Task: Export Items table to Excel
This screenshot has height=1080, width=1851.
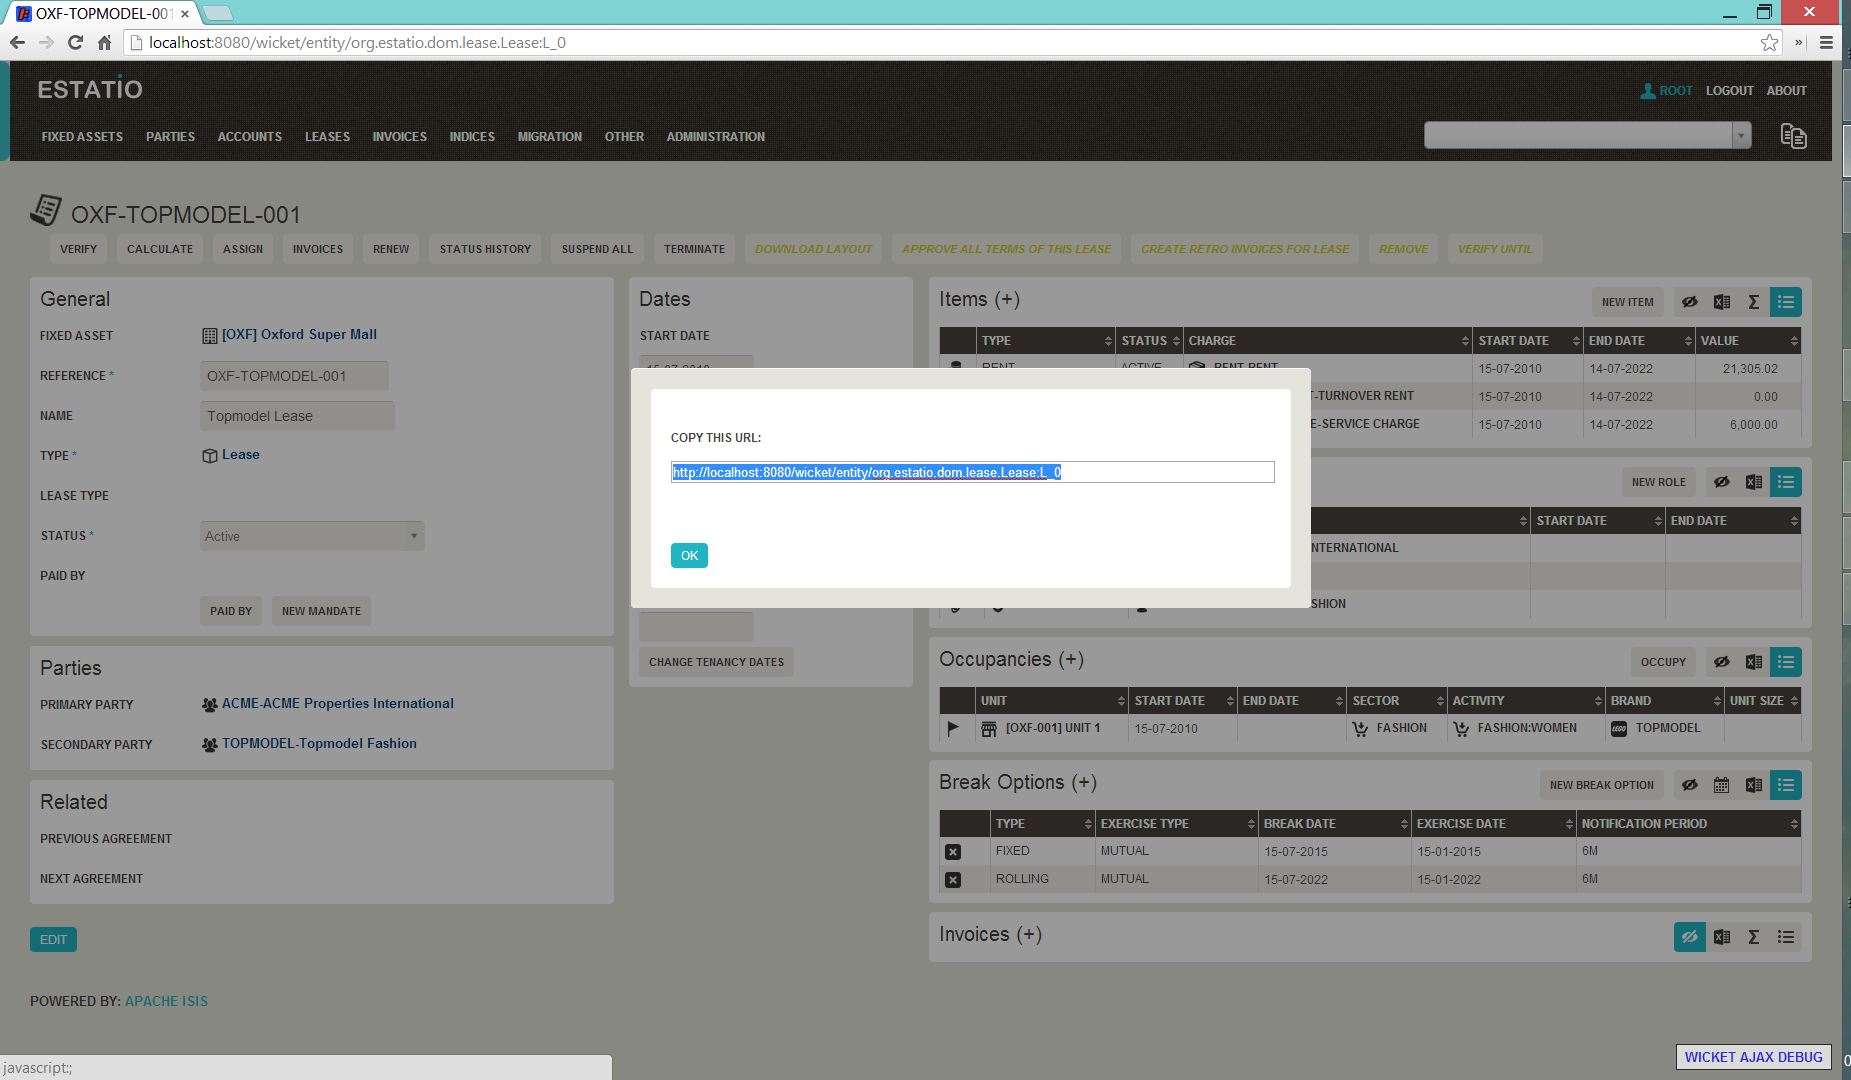Action: tap(1722, 302)
